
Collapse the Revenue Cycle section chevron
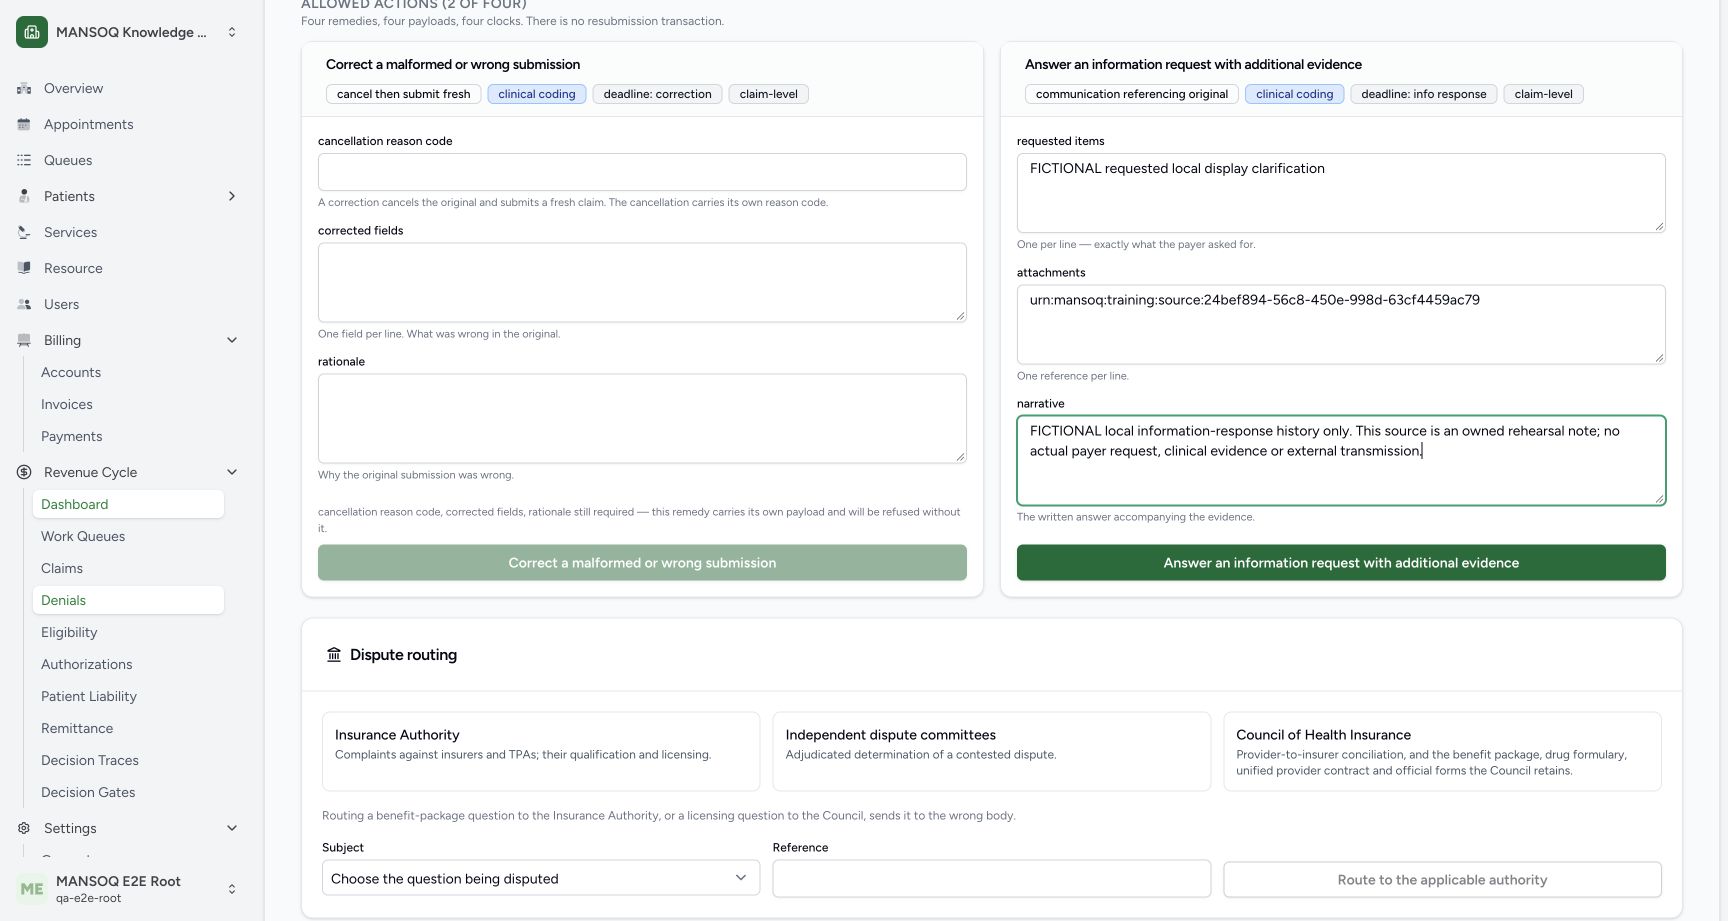tap(232, 472)
